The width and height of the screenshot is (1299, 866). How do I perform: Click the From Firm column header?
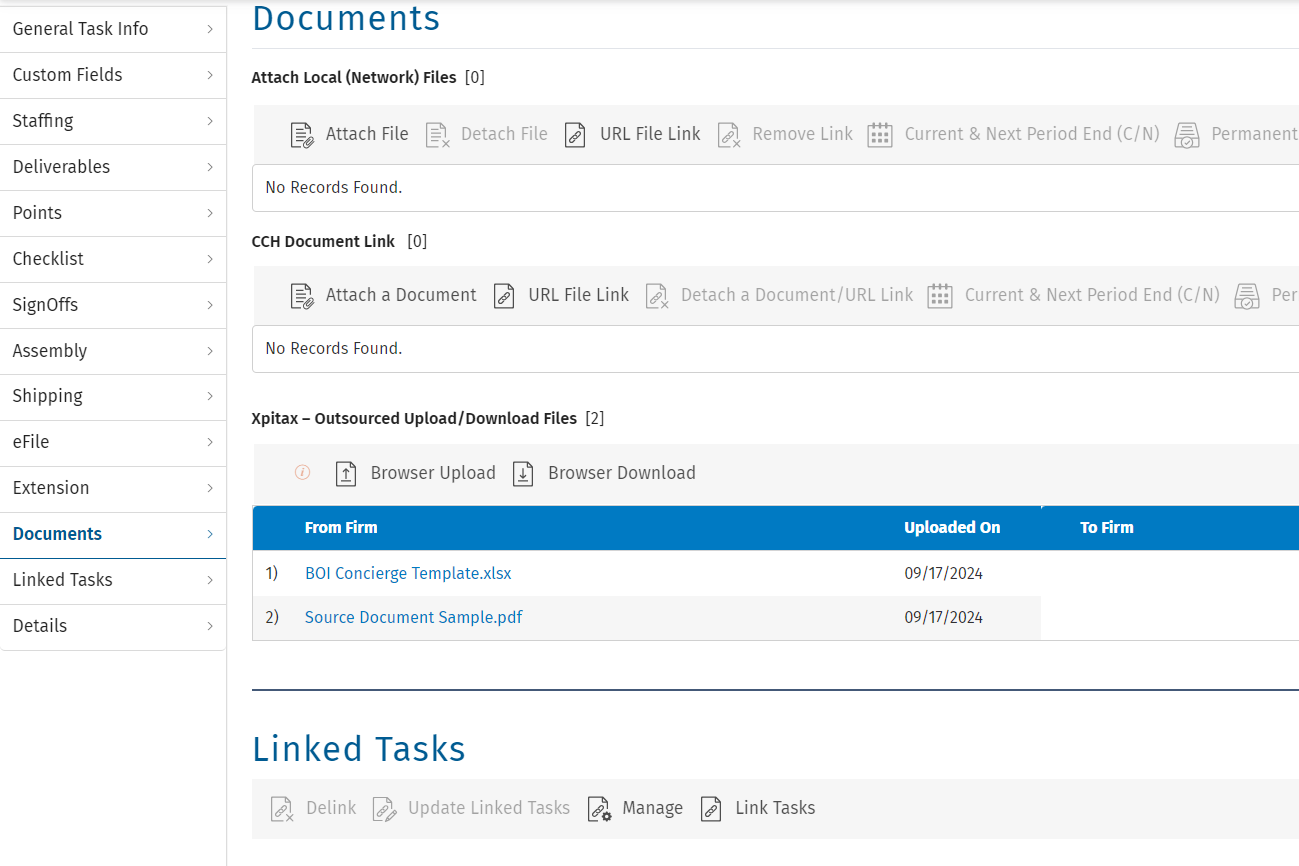341,528
